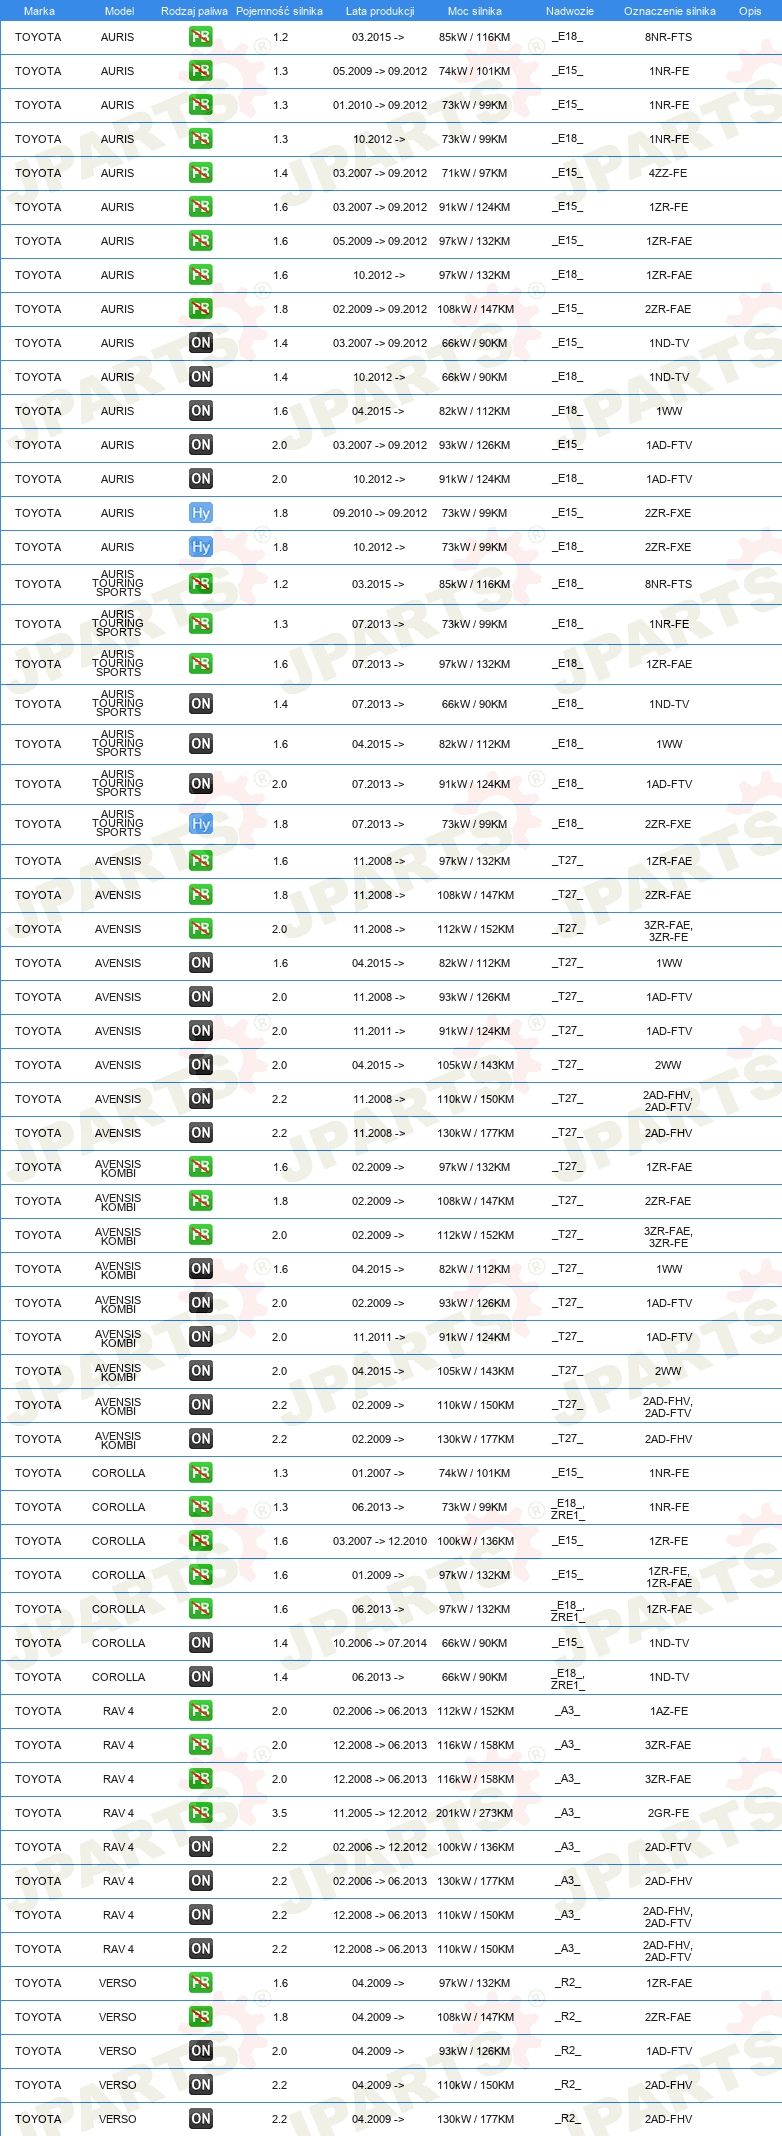The image size is (782, 2136).
Task: Click the 71kW / 97KM power cell
Action: [x=475, y=173]
